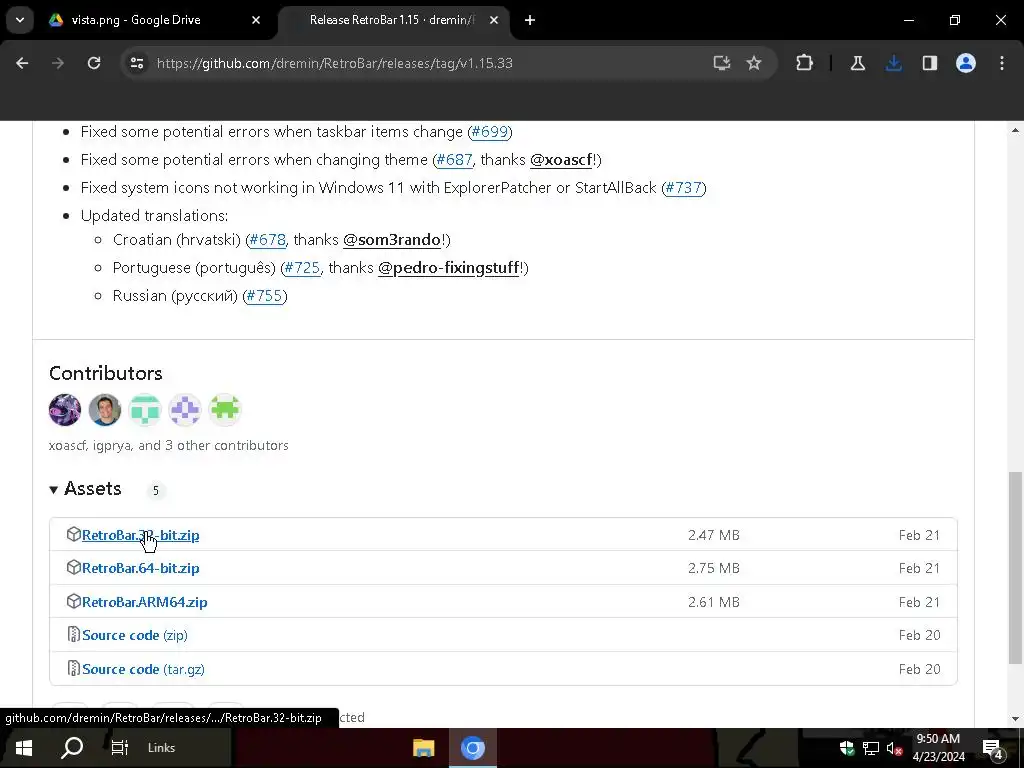This screenshot has width=1024, height=768.
Task: Open the network tray icon
Action: (871, 748)
